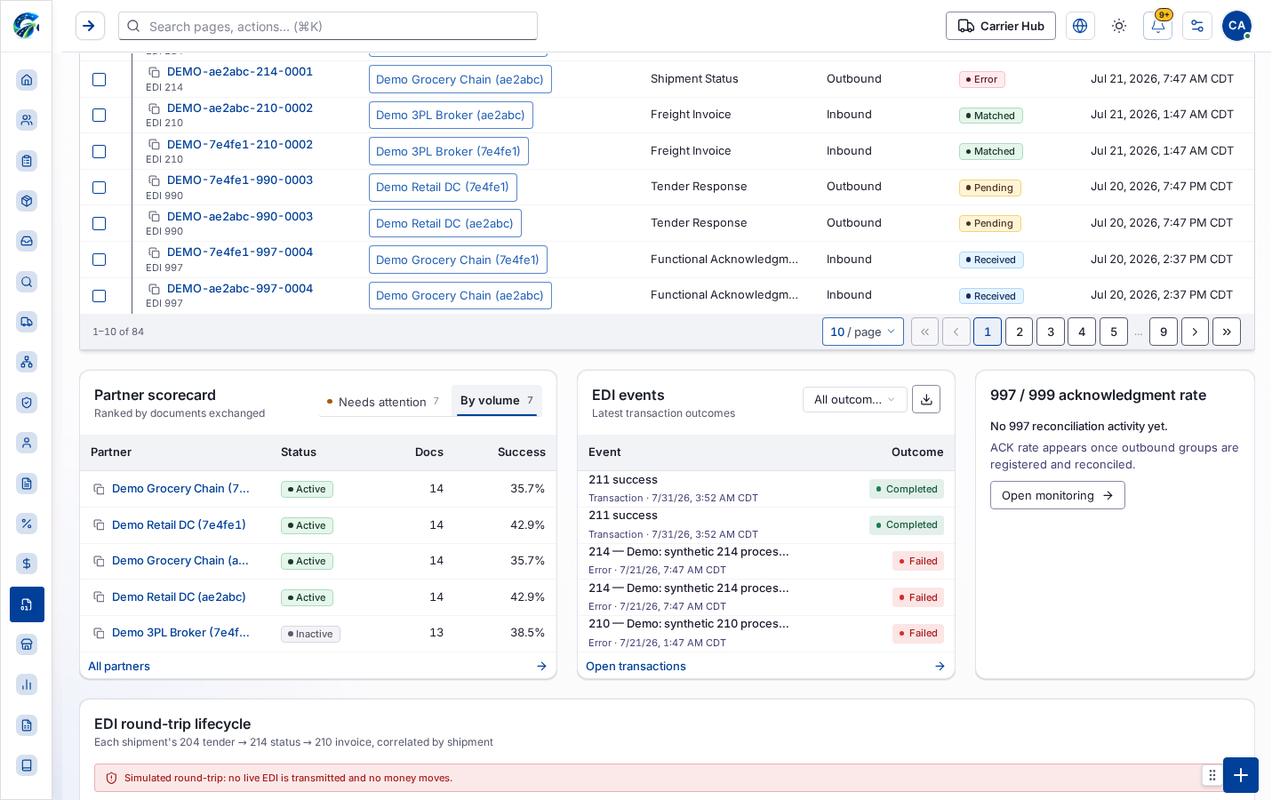Open the display settings sliders icon
This screenshot has height=800, width=1280.
[1197, 26]
